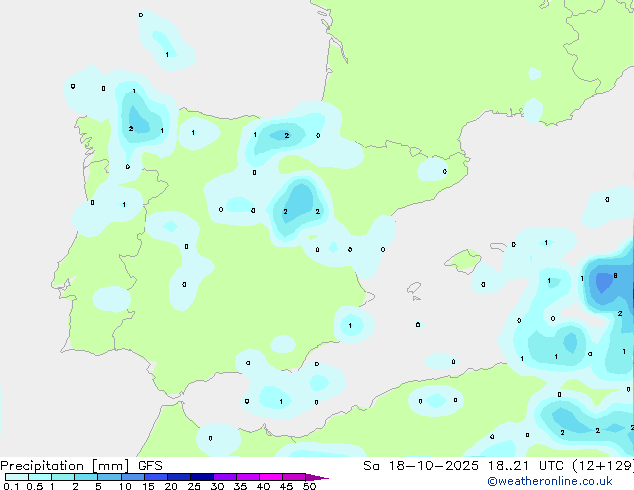Viewport: 634px width, 490px height.
Task: Click the '50' legend label
Action: pyautogui.click(x=309, y=486)
